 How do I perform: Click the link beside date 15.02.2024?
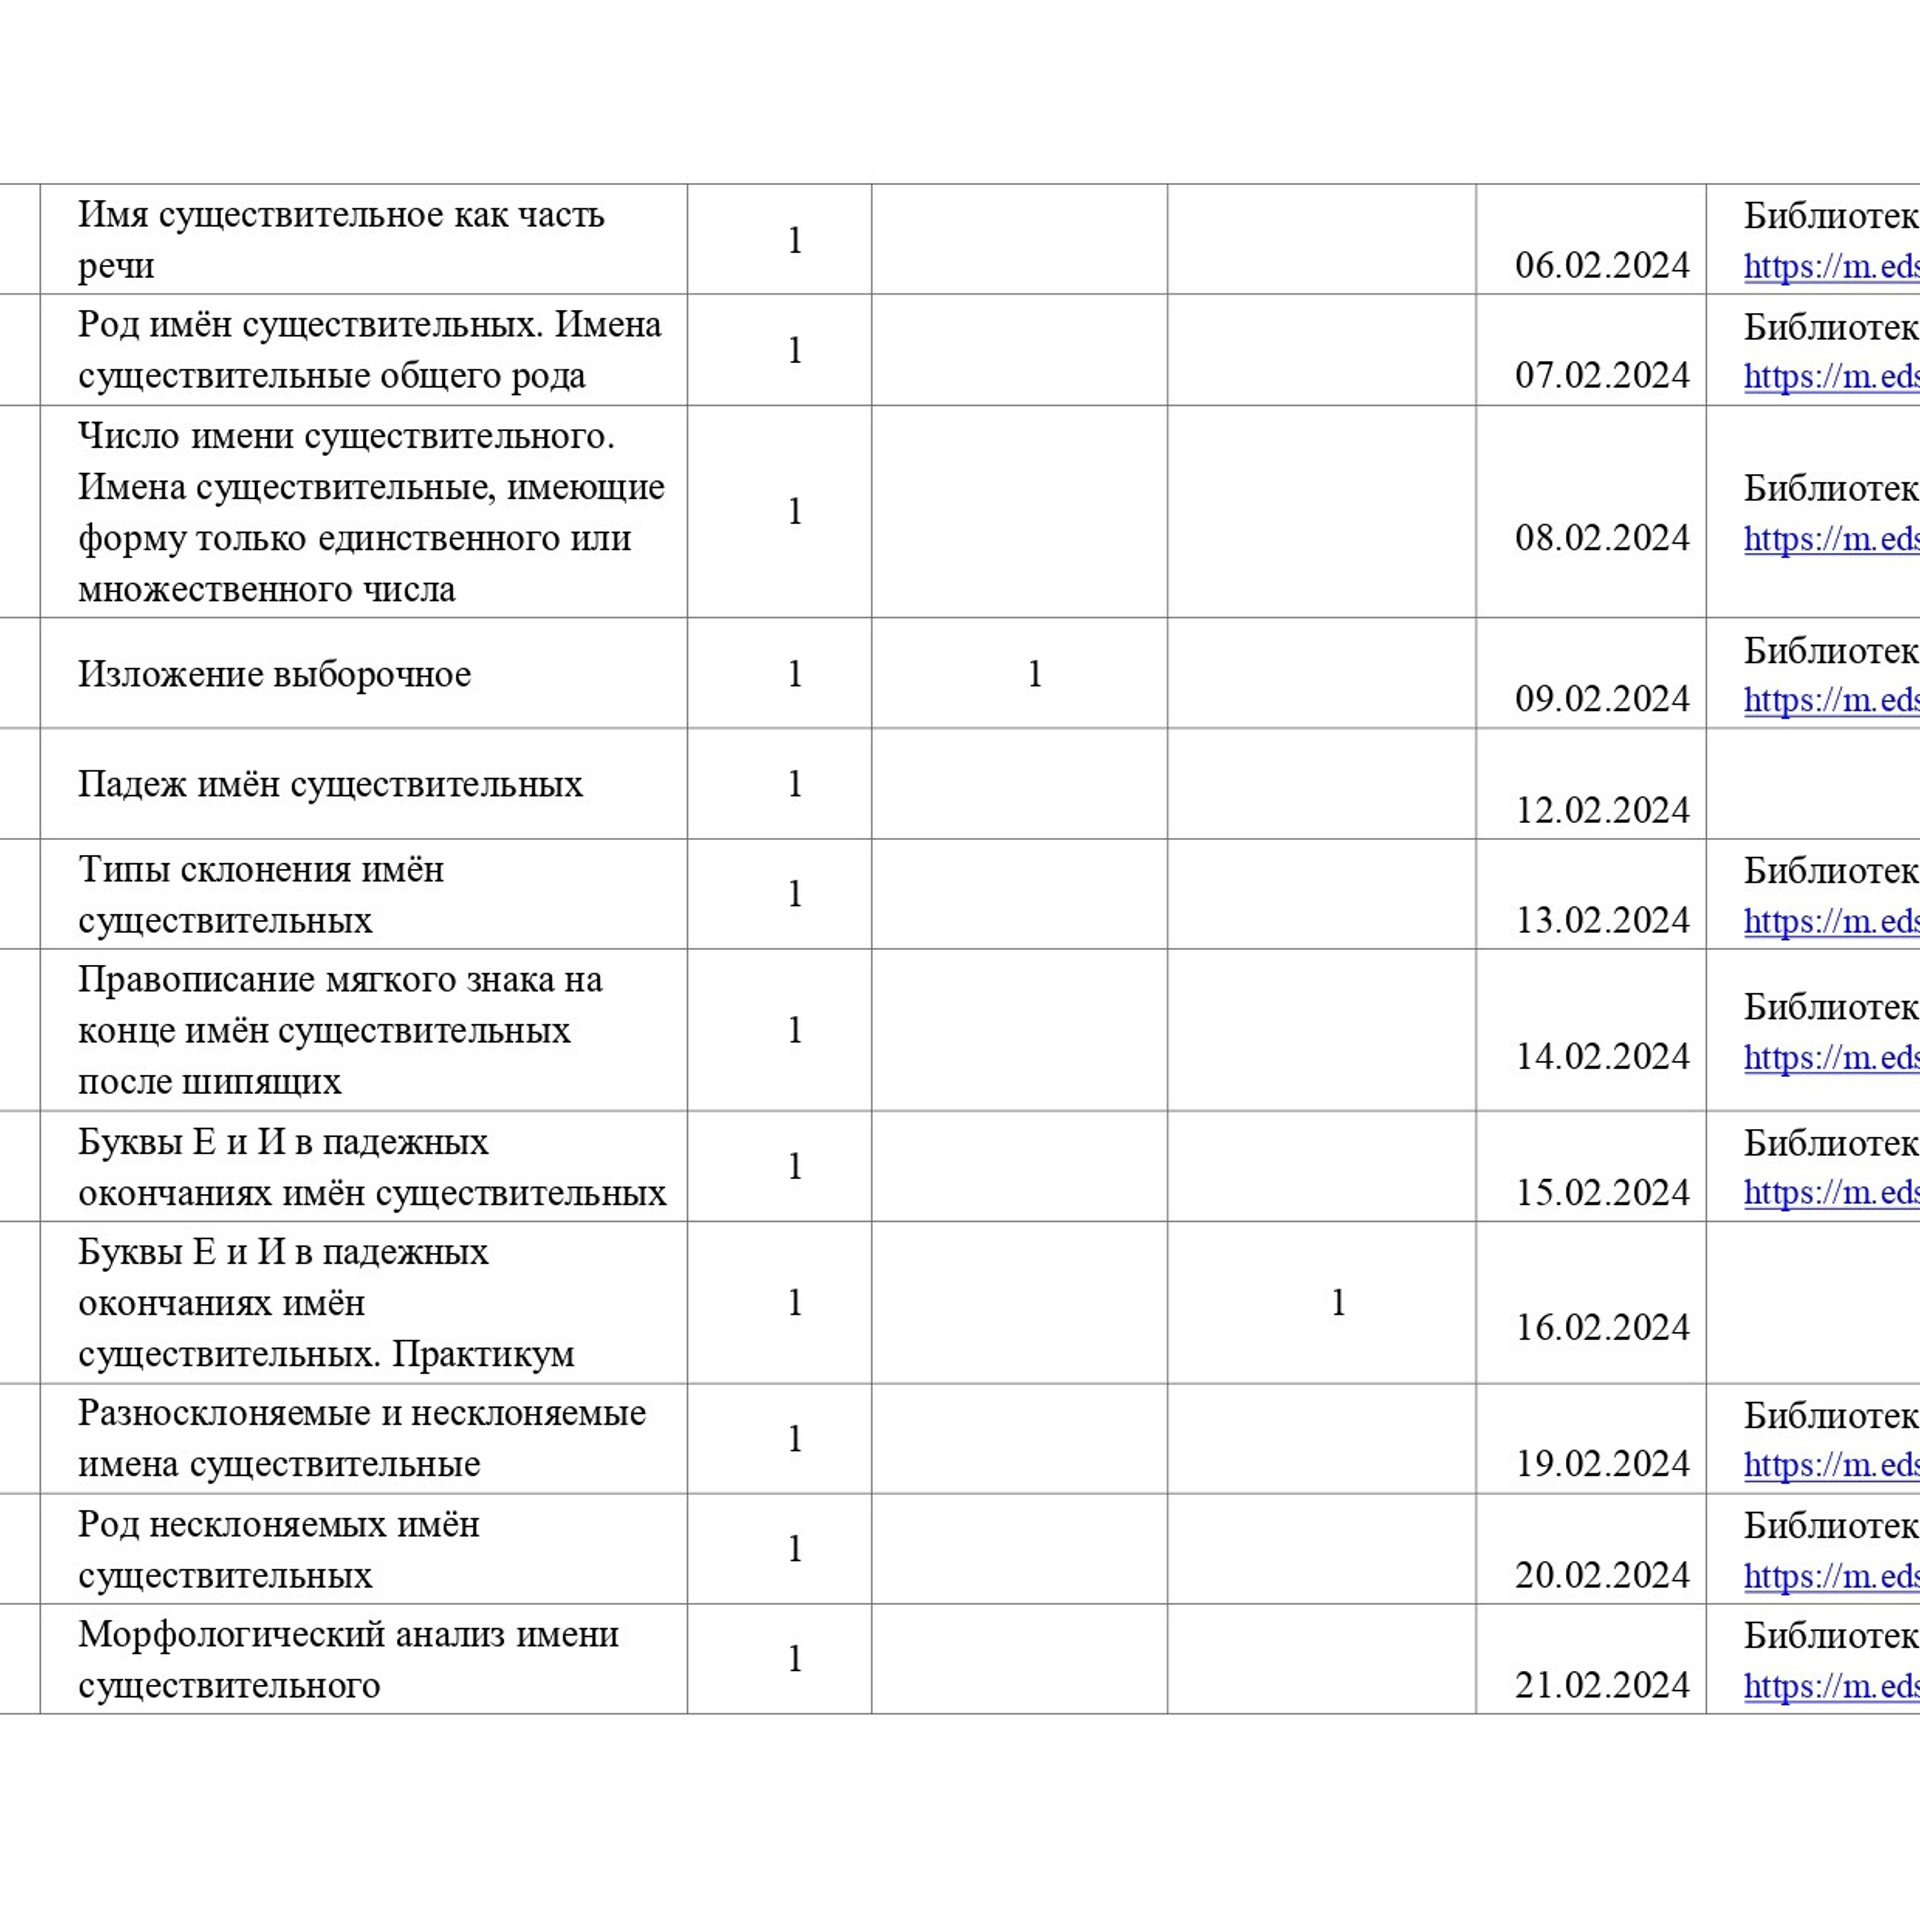pyautogui.click(x=1830, y=1193)
